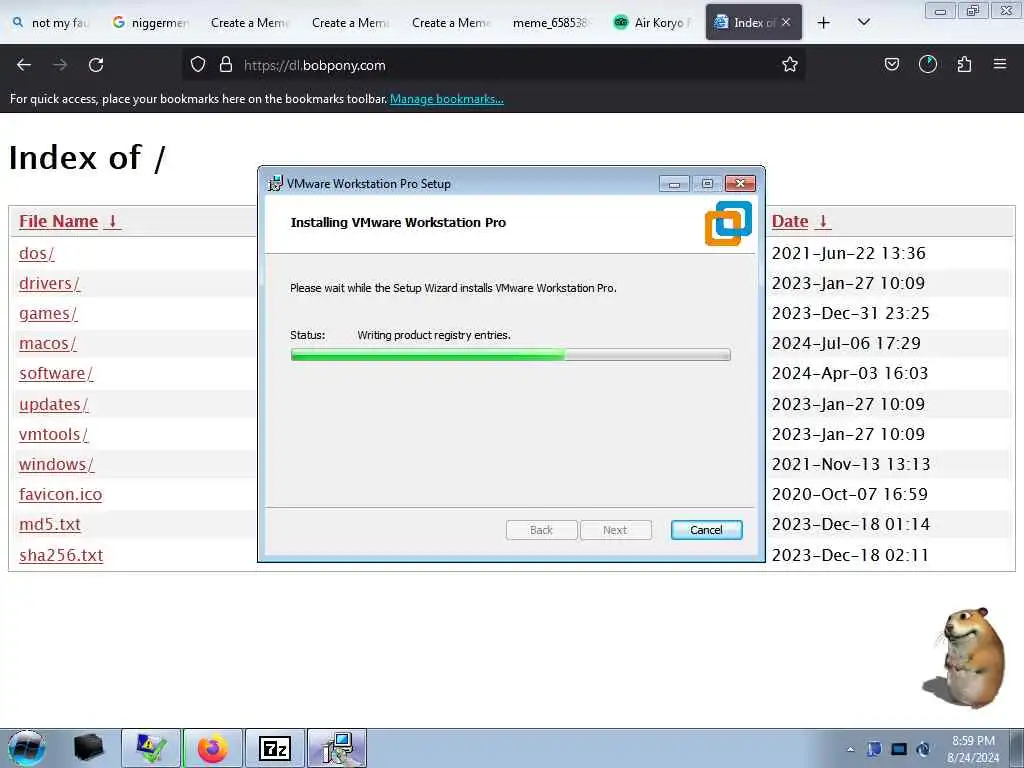The height and width of the screenshot is (768, 1024).
Task: Open the drivers/ directory link
Action: coord(49,283)
